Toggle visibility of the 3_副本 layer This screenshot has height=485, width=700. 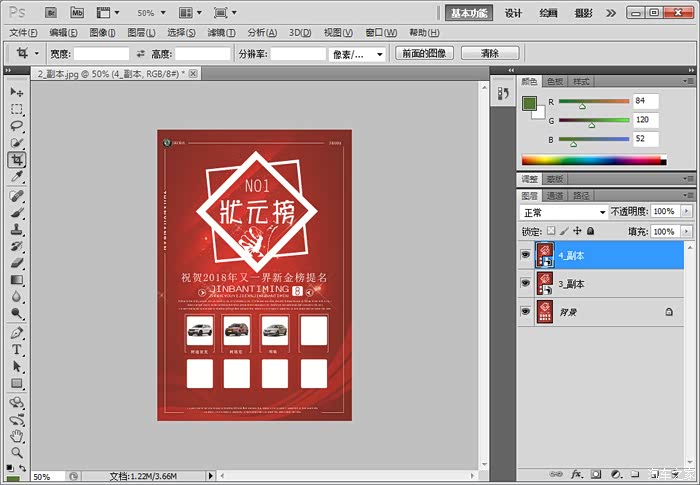point(526,284)
